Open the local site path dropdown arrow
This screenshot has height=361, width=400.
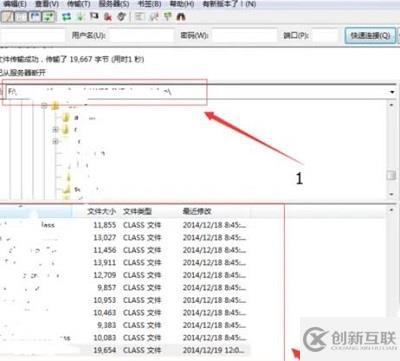point(392,92)
